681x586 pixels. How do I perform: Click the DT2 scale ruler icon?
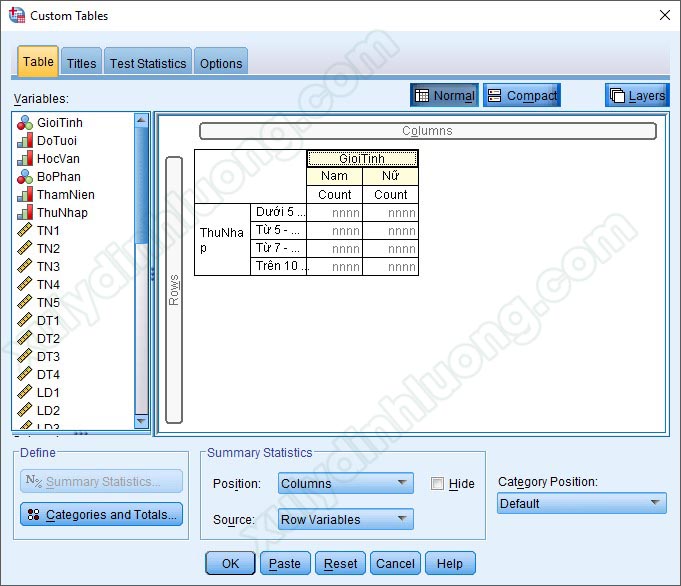[25, 338]
